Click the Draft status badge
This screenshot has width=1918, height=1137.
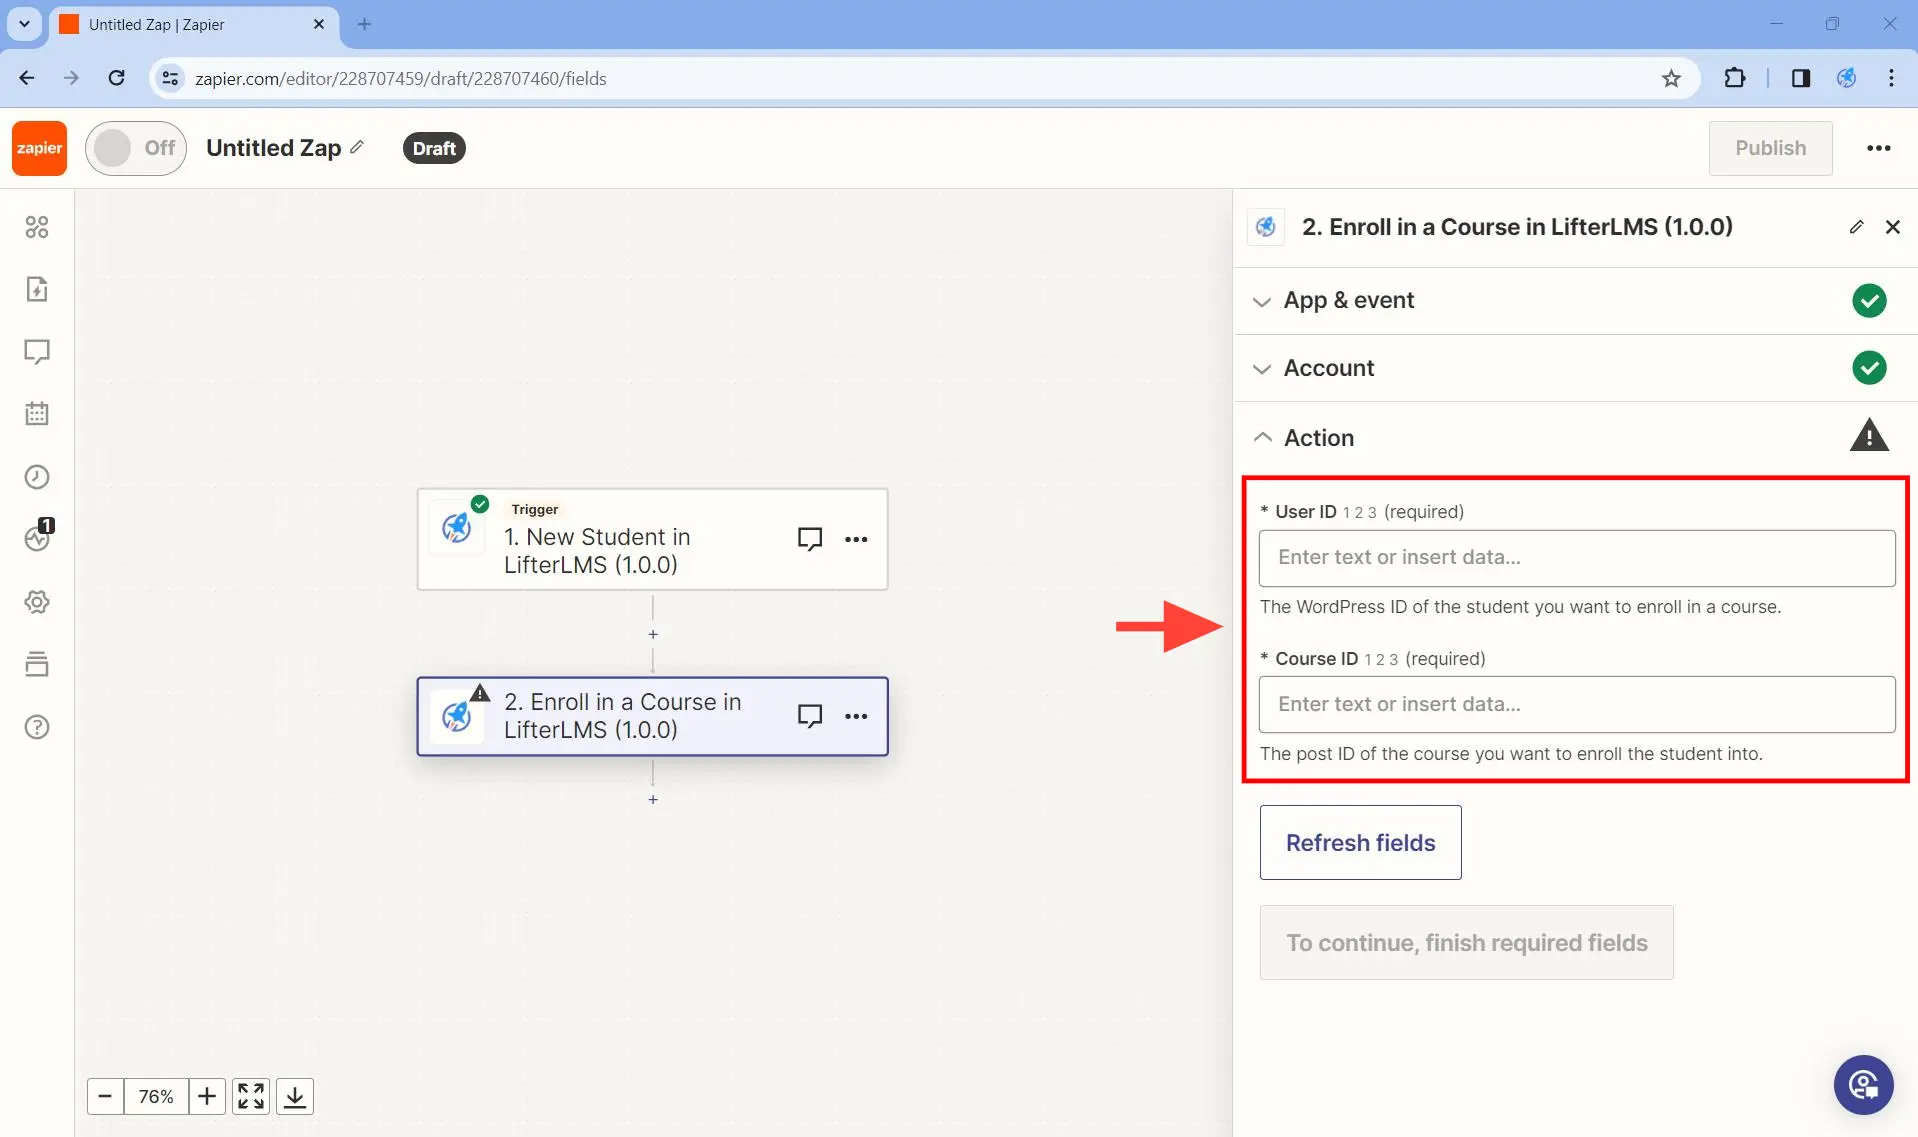click(434, 148)
